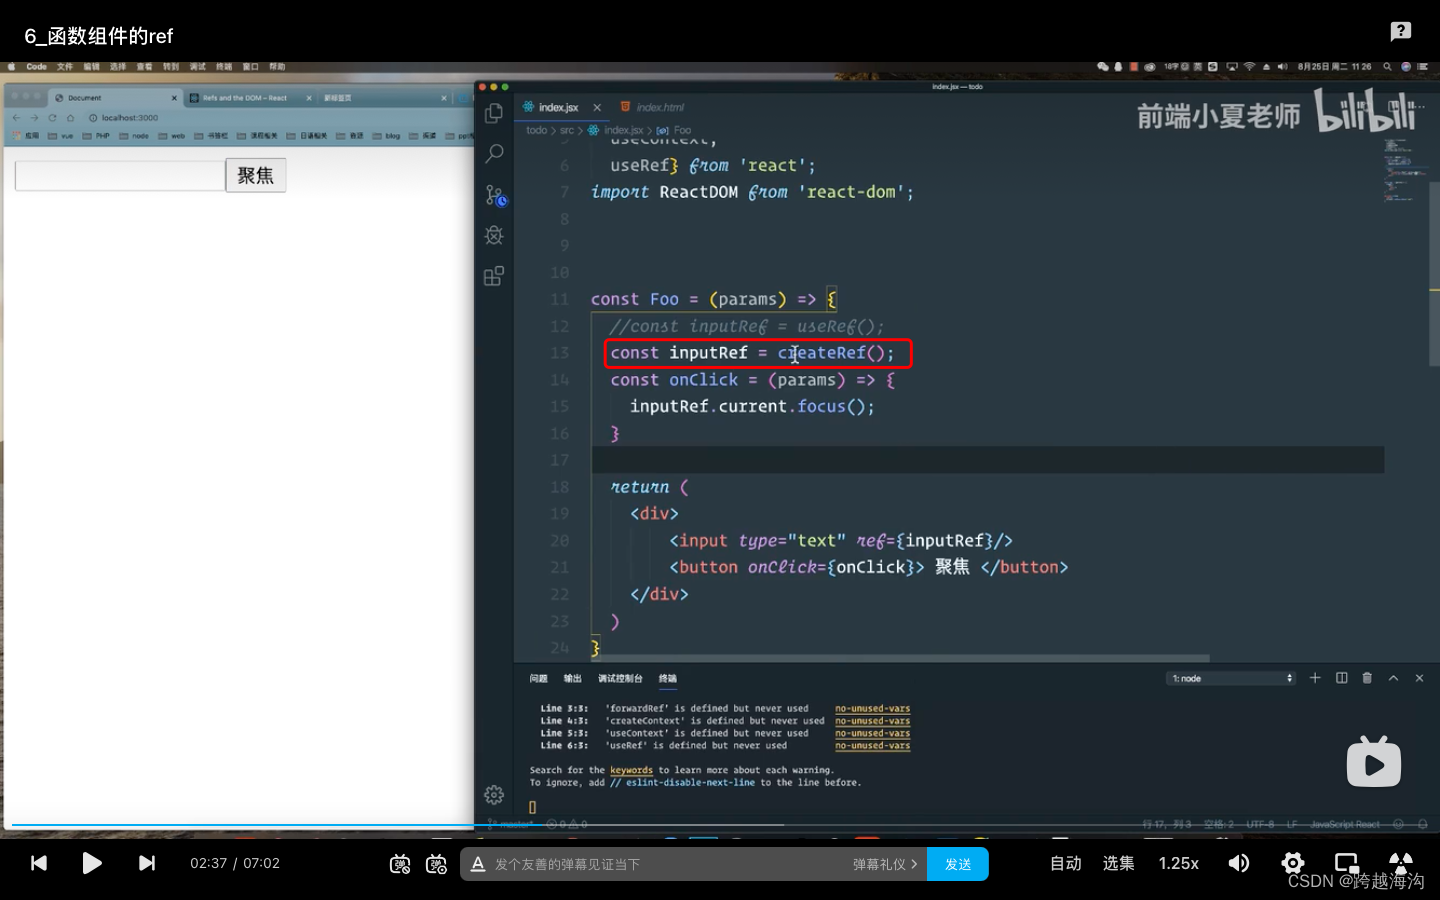Open the 问题 panel tab

pyautogui.click(x=538, y=678)
